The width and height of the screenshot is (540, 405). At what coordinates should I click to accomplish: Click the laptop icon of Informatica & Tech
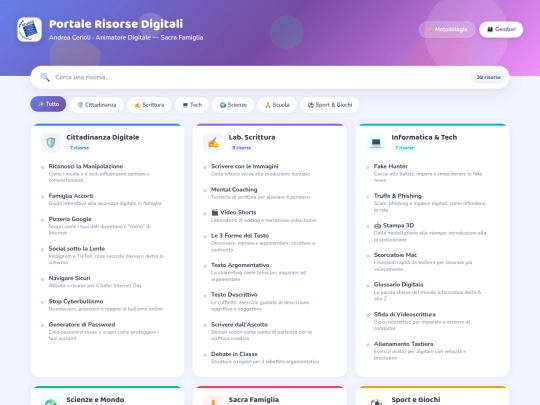(x=376, y=142)
